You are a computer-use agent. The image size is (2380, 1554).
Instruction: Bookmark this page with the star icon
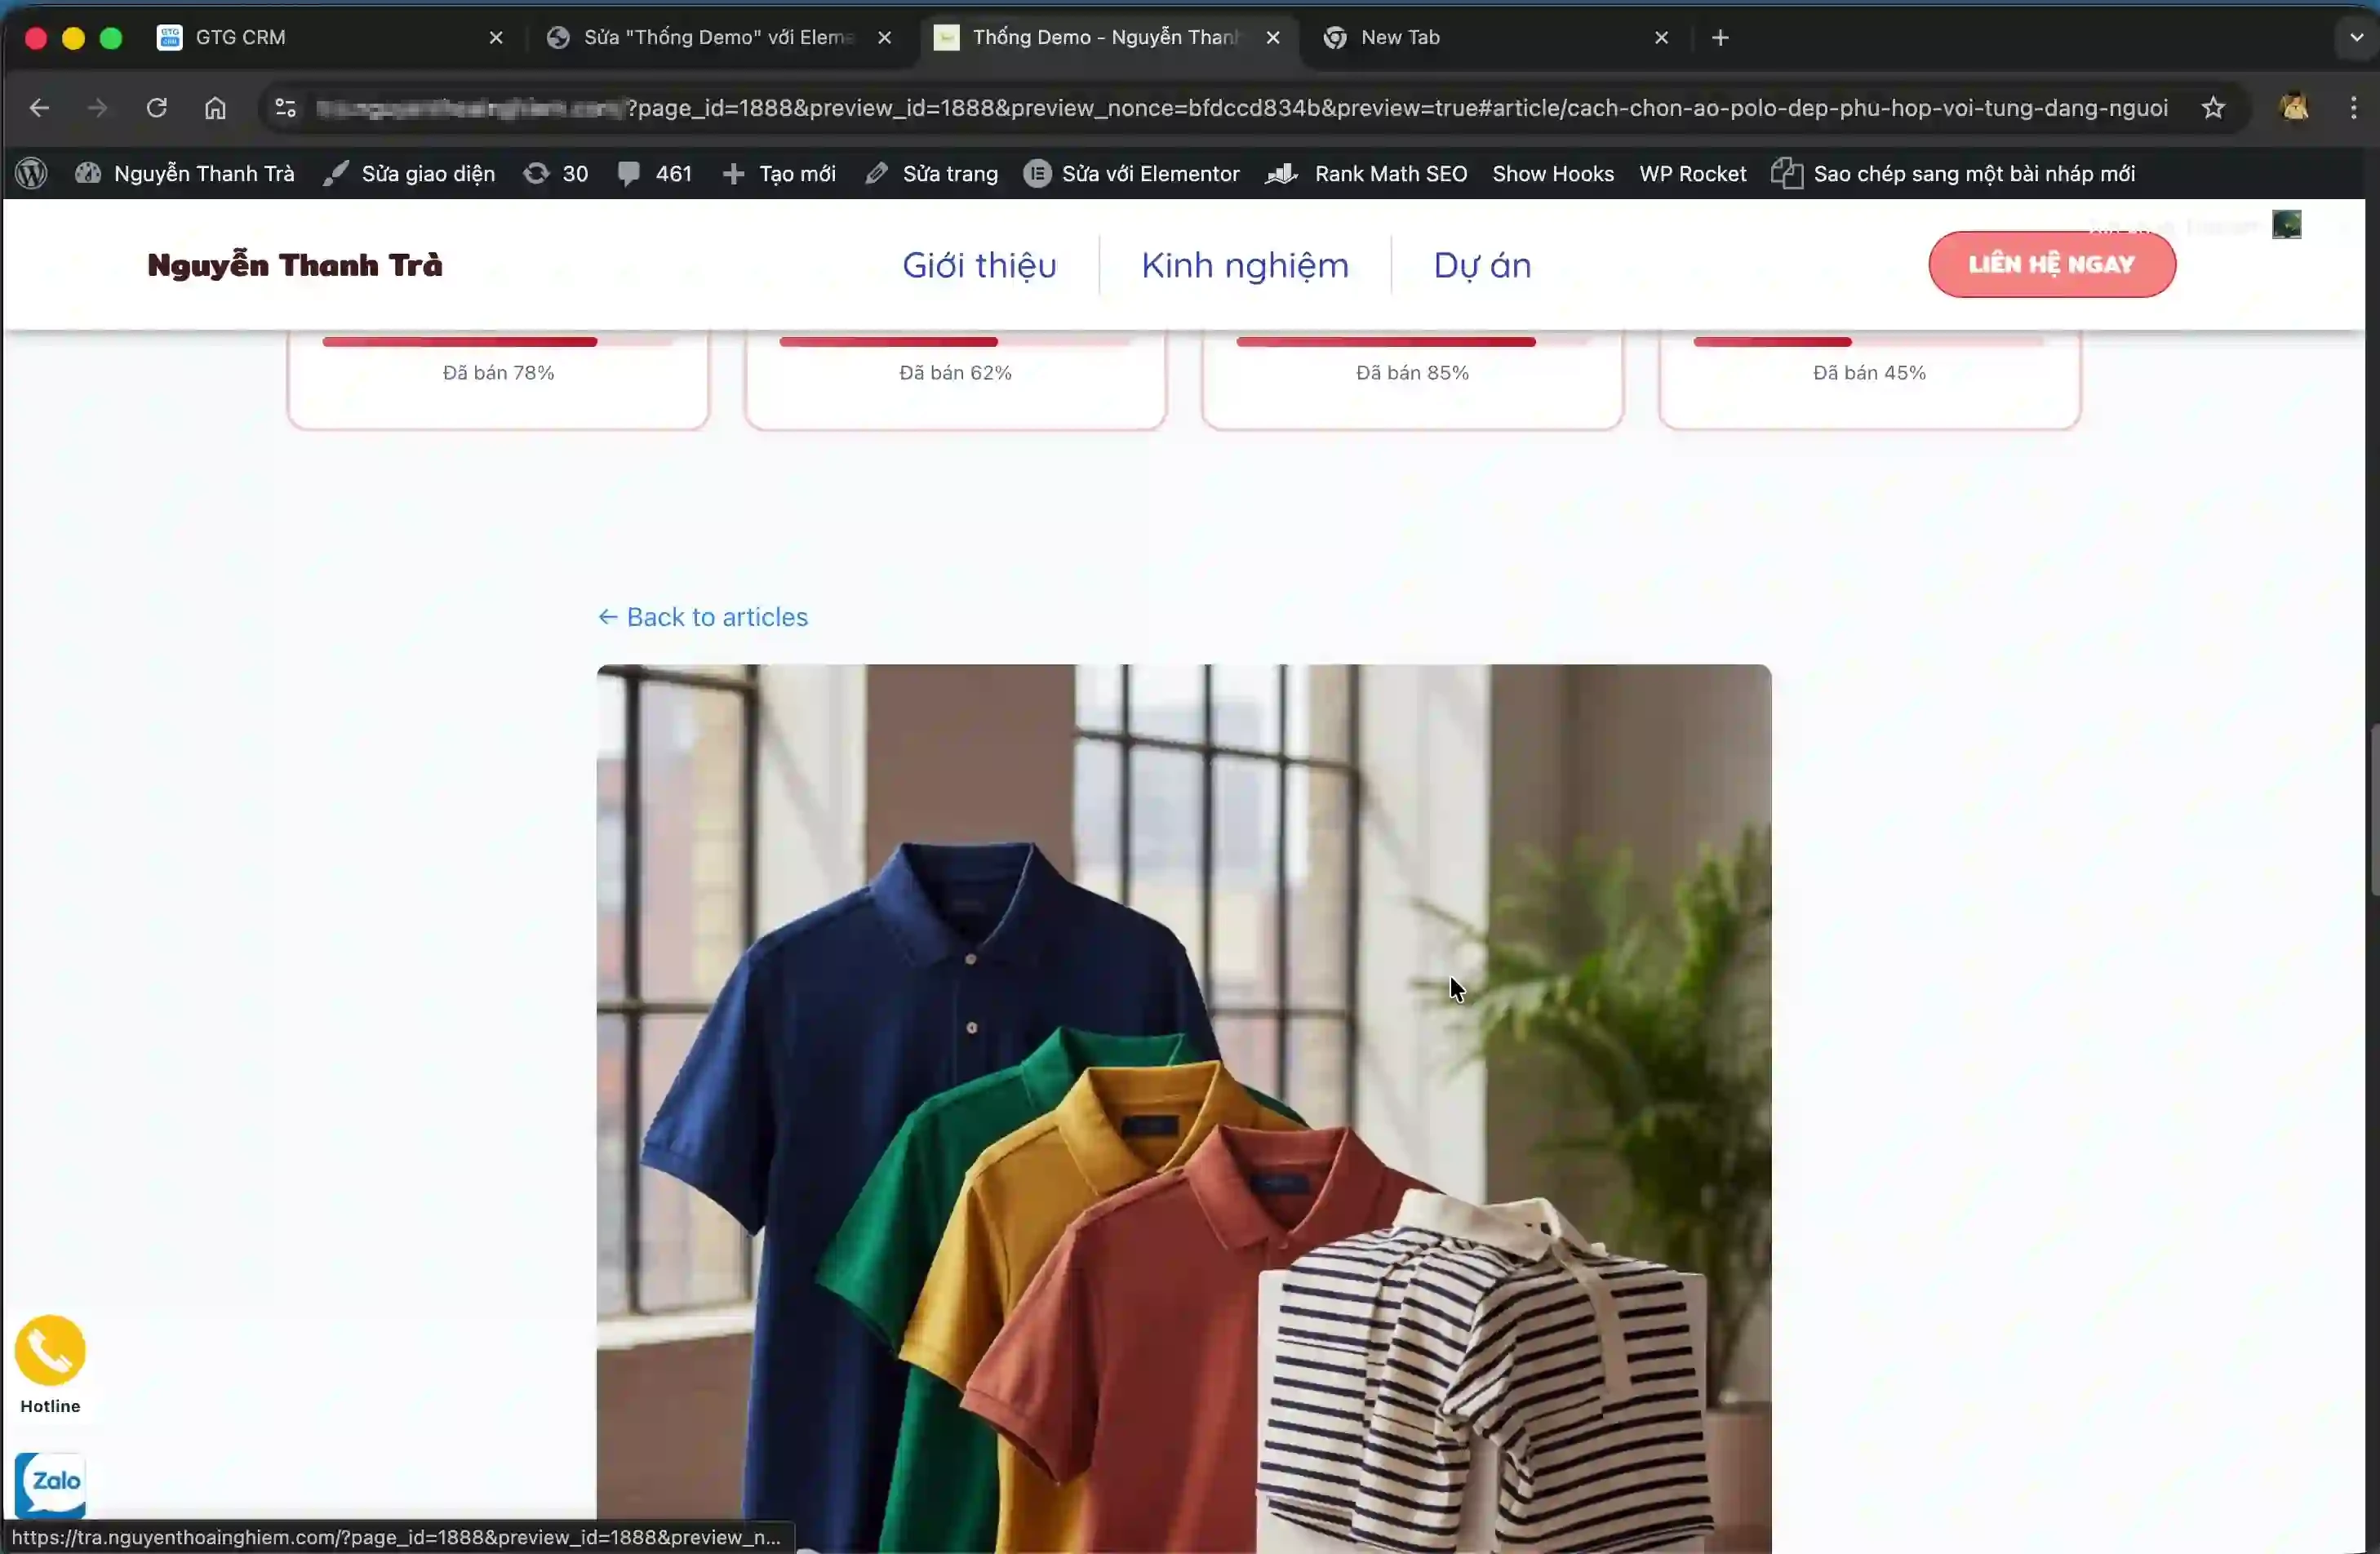pyautogui.click(x=2213, y=108)
